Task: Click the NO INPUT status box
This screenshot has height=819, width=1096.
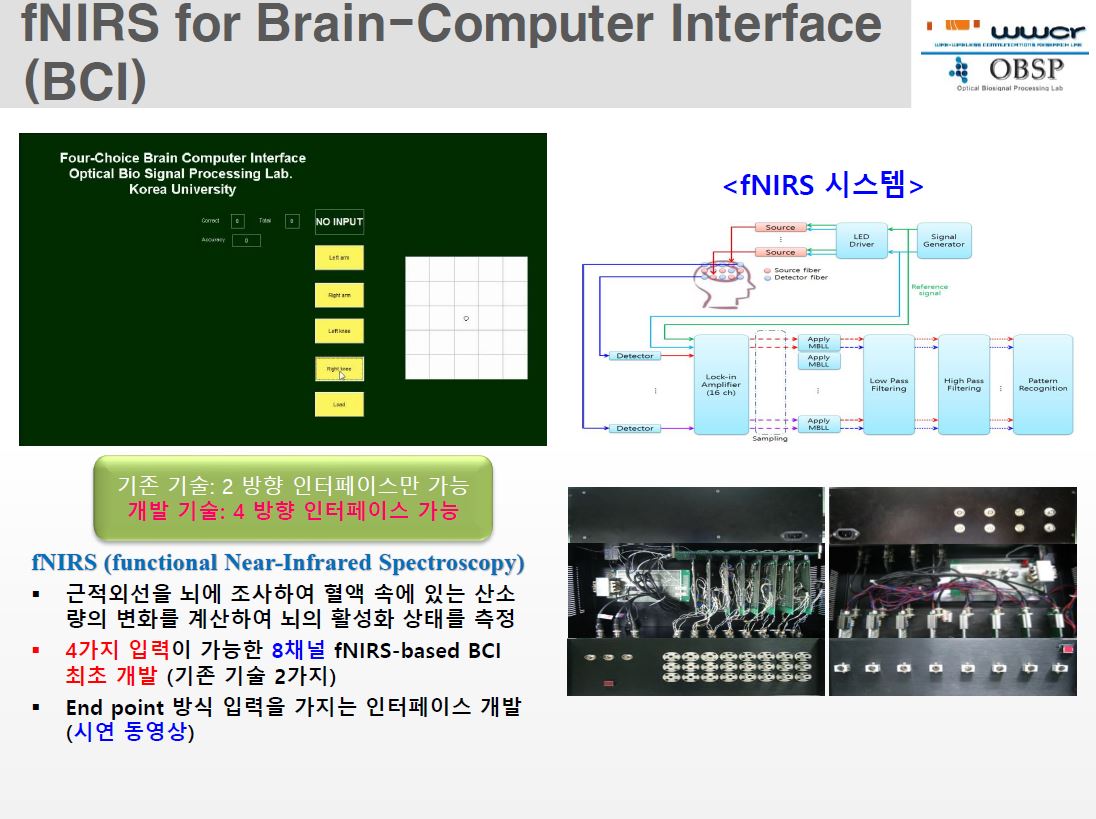Action: click(339, 222)
